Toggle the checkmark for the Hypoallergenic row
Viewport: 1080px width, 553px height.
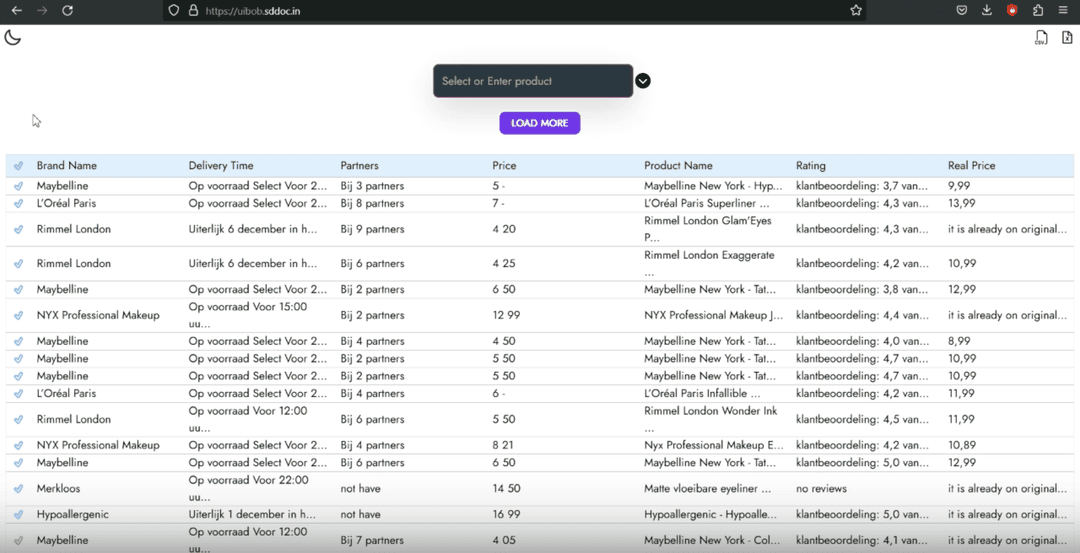point(19,514)
